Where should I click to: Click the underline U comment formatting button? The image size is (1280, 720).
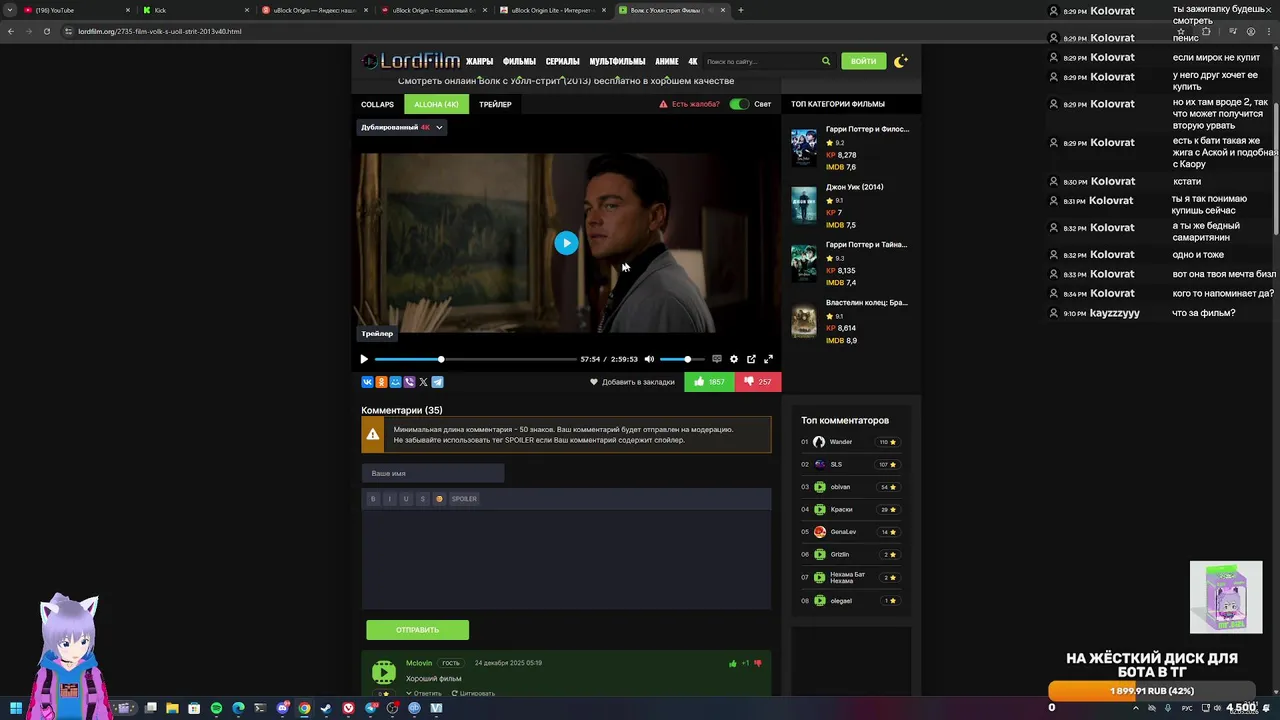point(406,499)
